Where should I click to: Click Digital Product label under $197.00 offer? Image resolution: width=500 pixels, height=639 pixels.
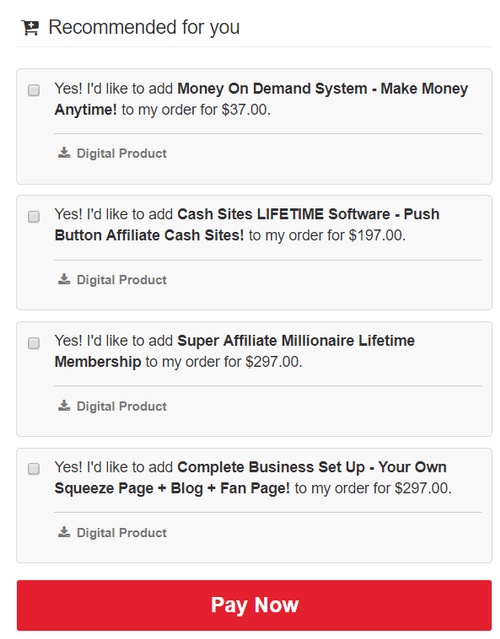[x=122, y=280]
